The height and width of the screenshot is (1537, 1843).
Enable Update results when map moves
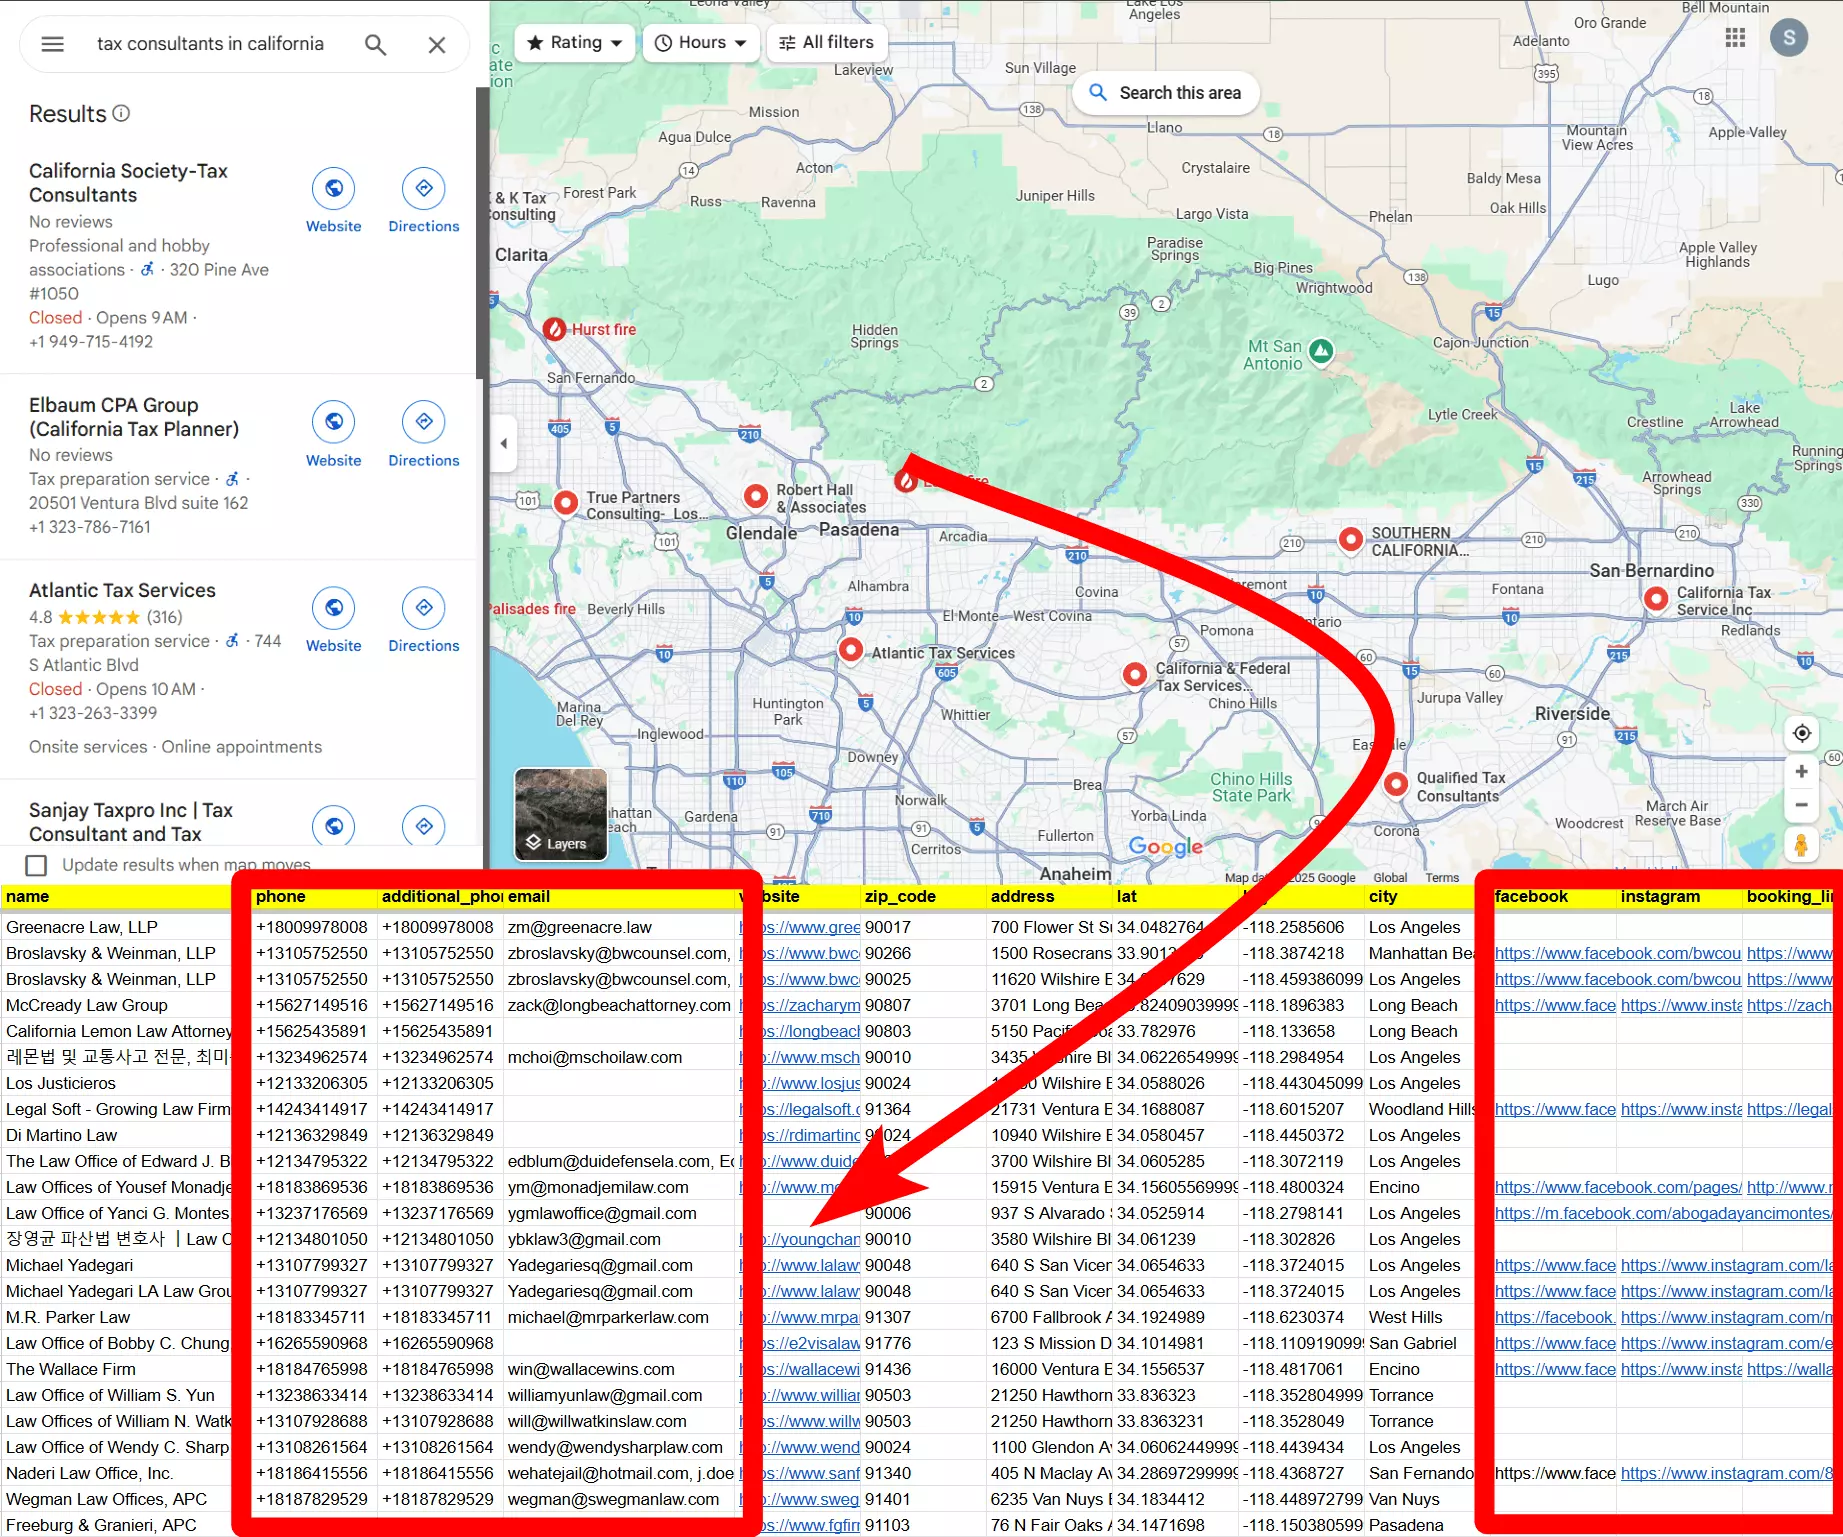pos(36,865)
